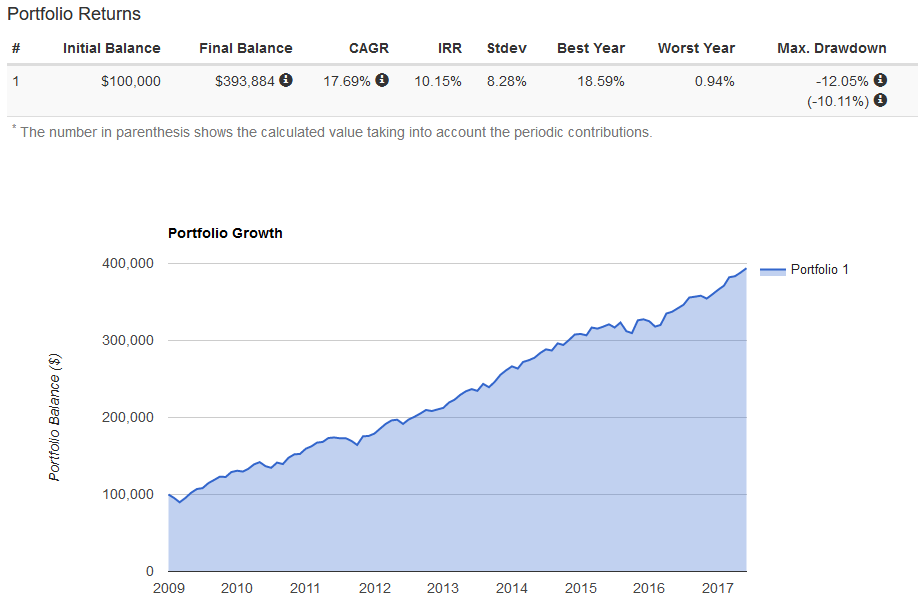Click the Initial Balance column header
This screenshot has height=603, width=918.
(x=111, y=48)
